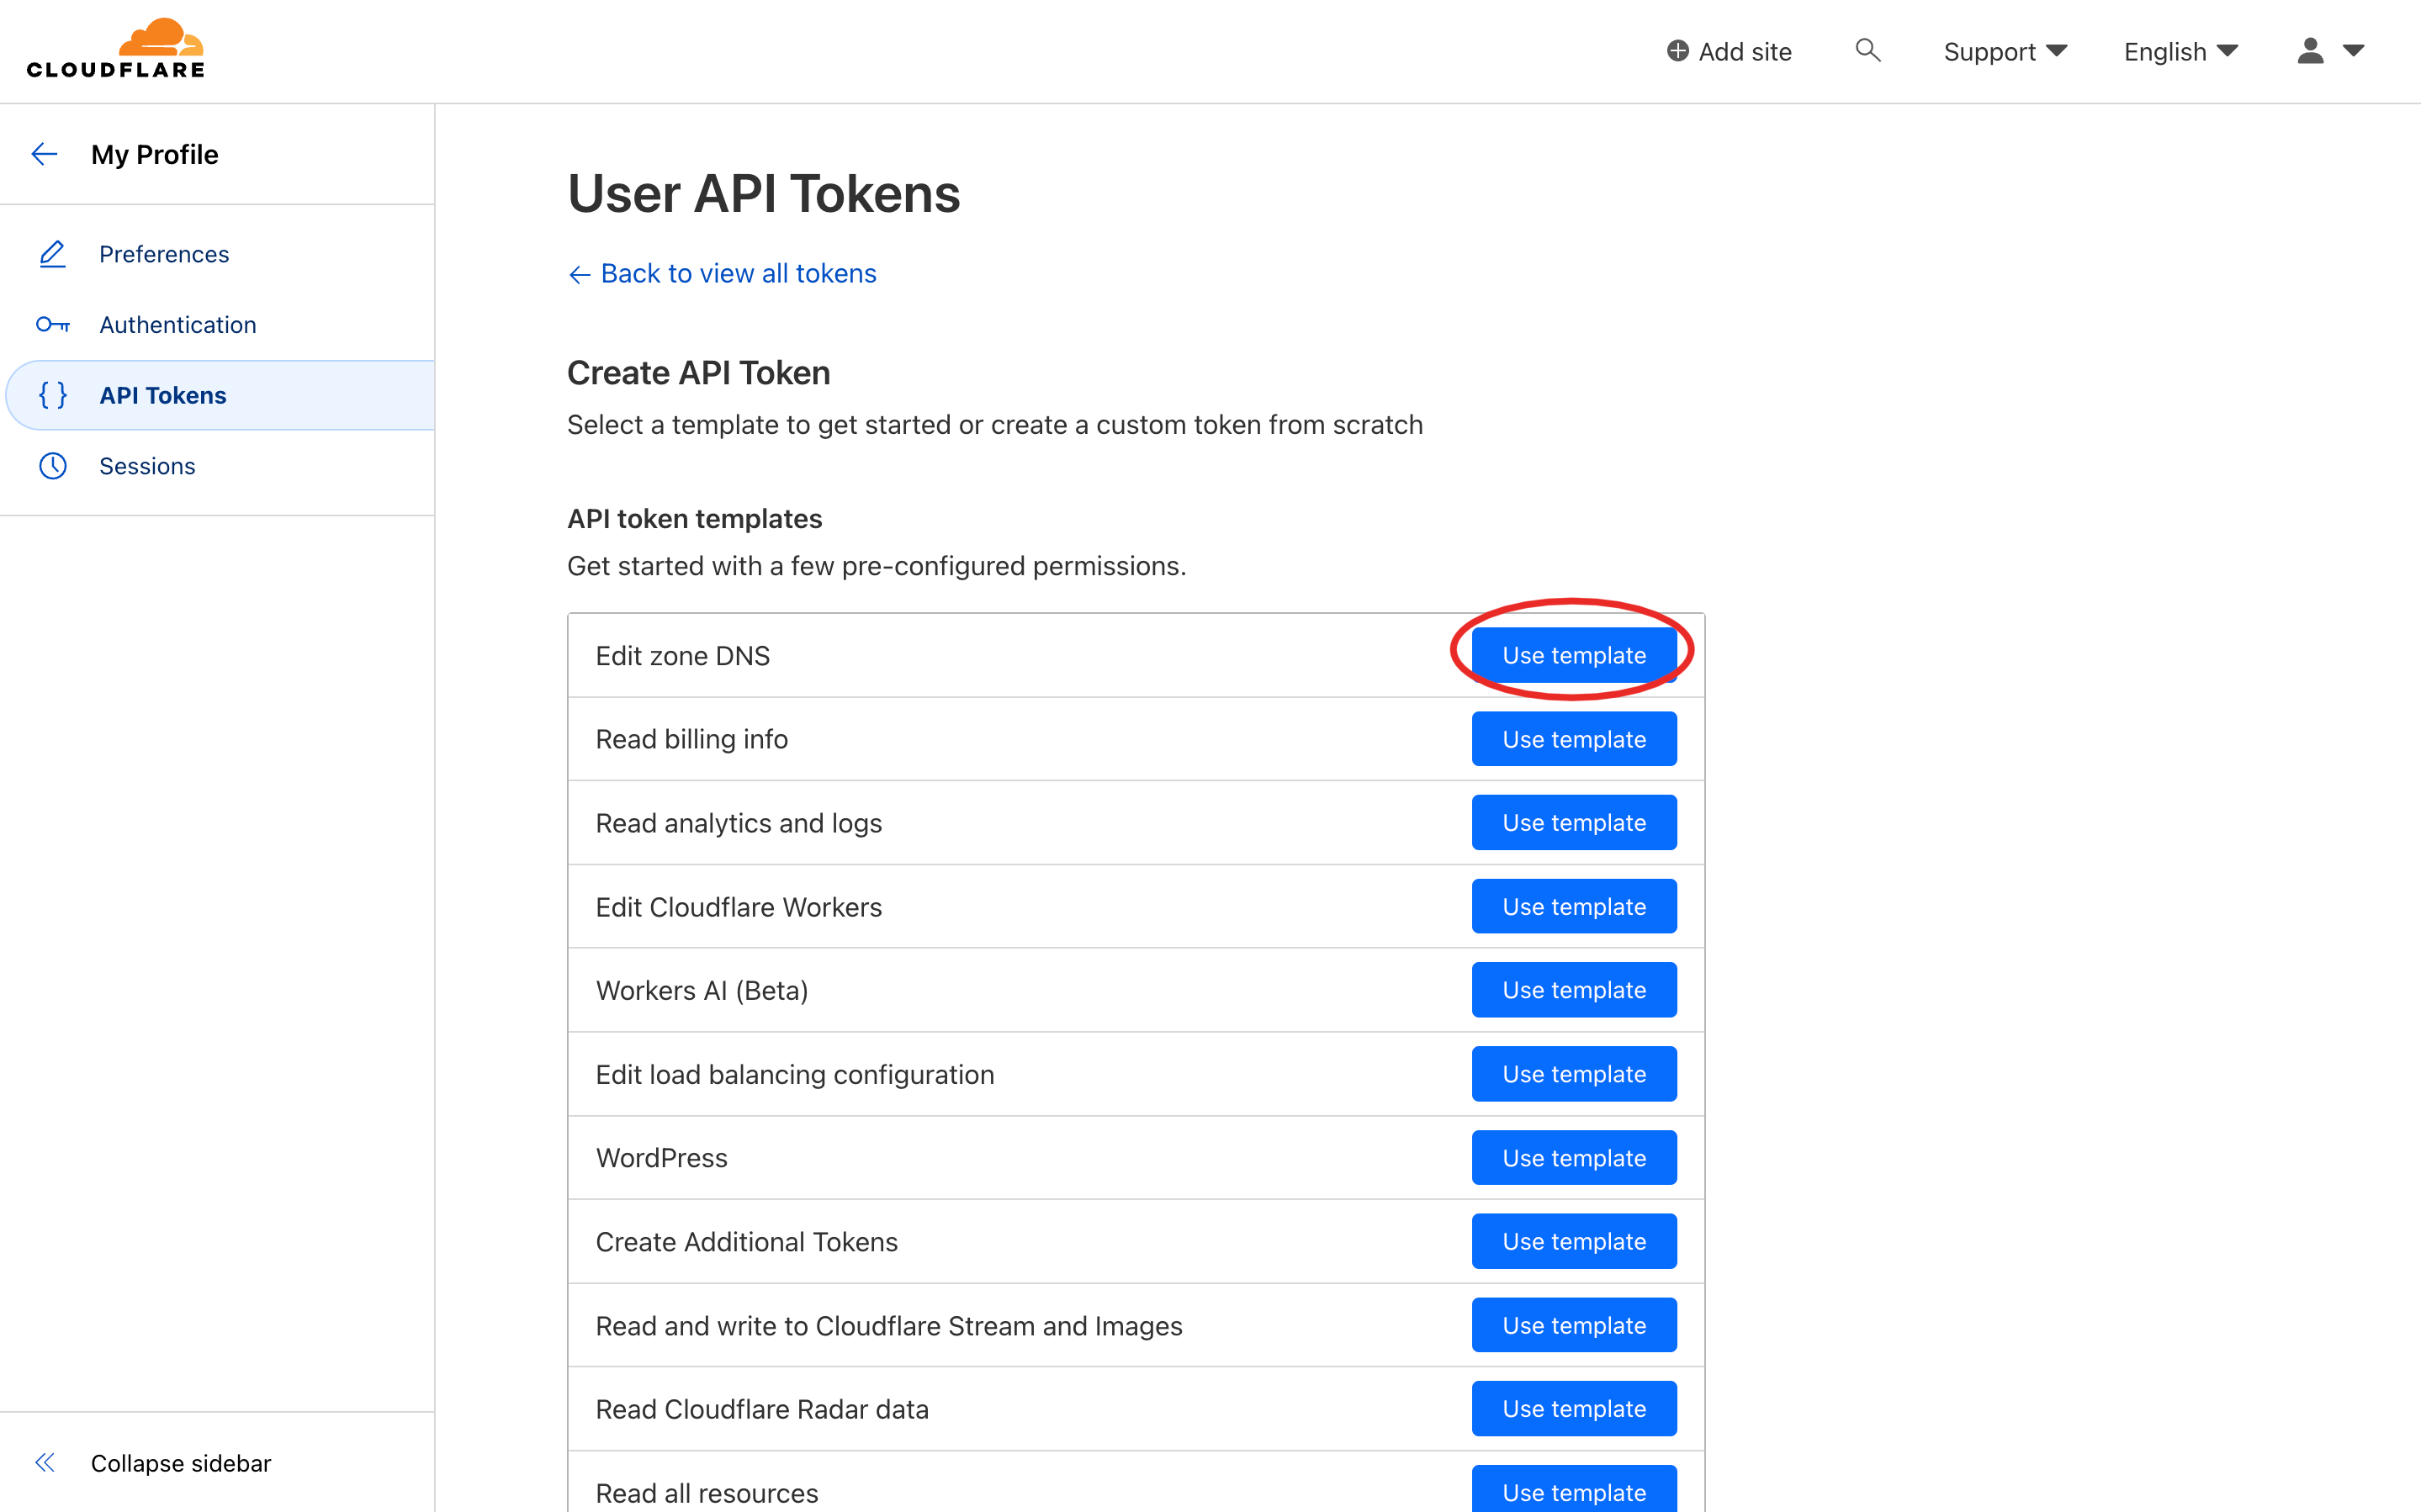Use template for Edit zone DNS
Image resolution: width=2421 pixels, height=1512 pixels.
tap(1573, 655)
